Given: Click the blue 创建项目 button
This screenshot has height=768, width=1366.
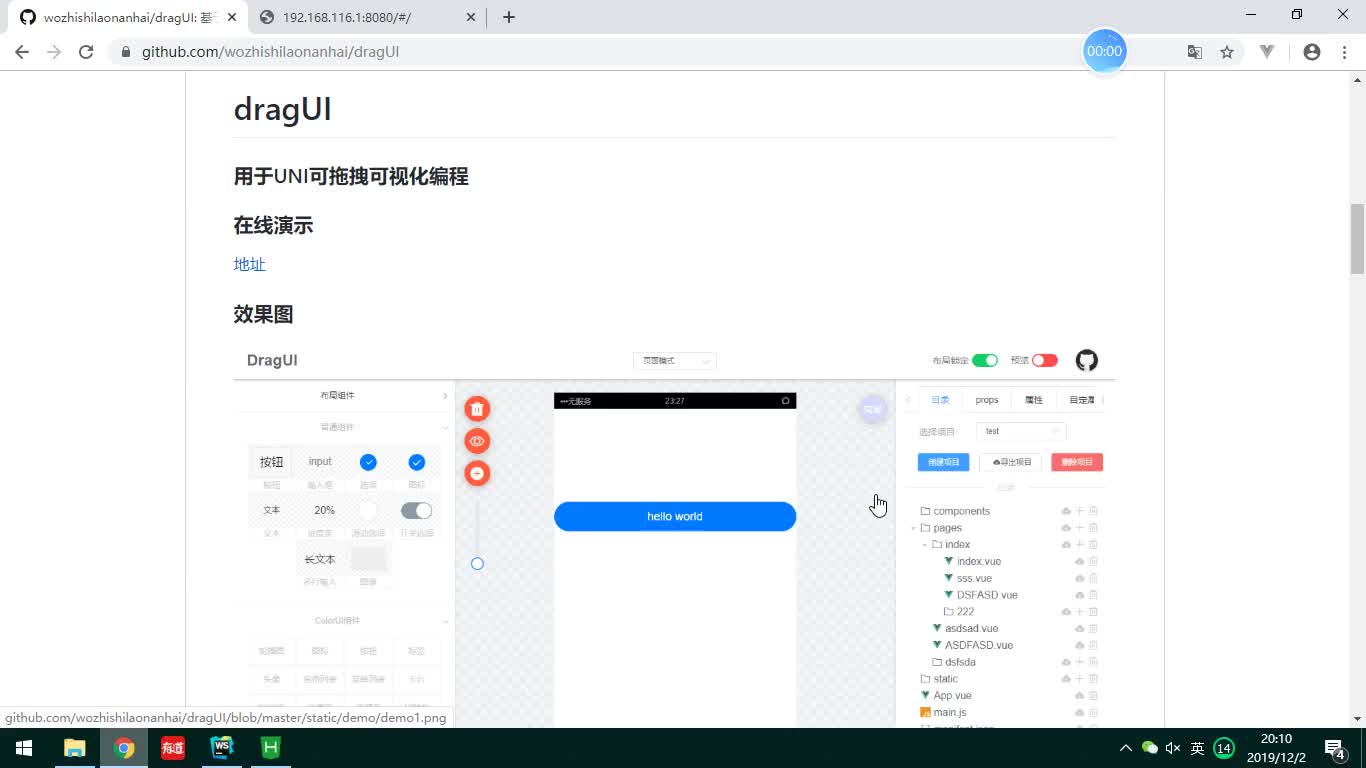Looking at the screenshot, I should (942, 461).
